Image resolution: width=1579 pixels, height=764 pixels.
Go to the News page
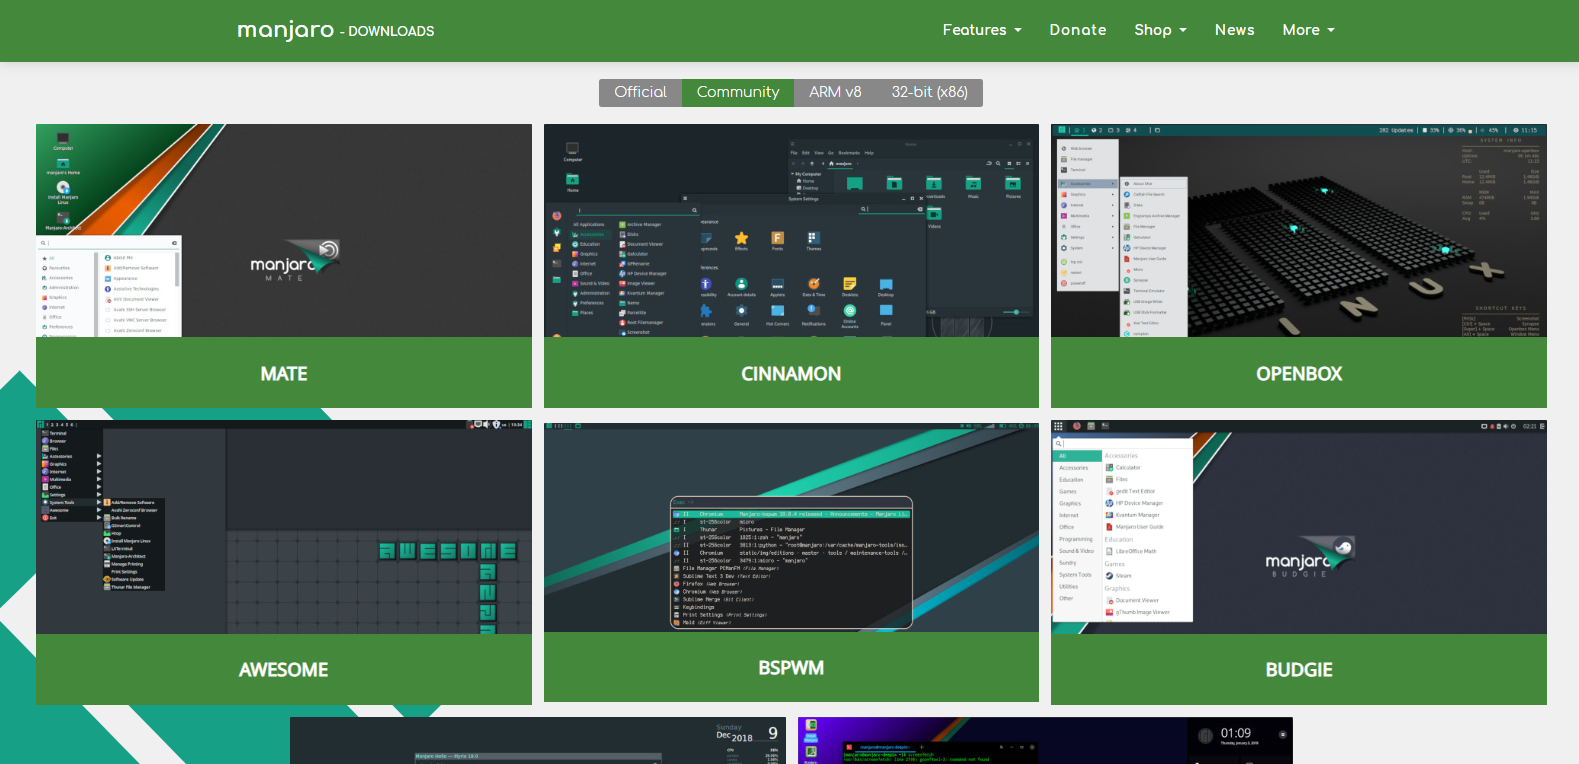(x=1235, y=30)
